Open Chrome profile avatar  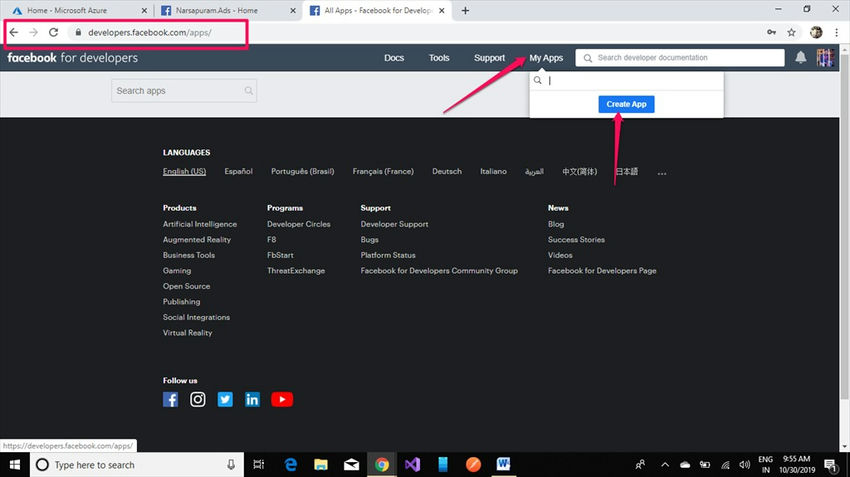click(x=816, y=33)
